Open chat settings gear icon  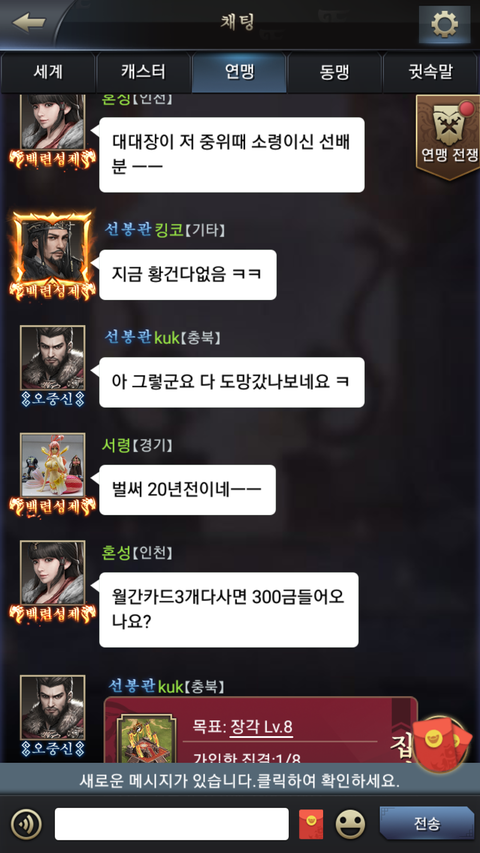pos(444,24)
